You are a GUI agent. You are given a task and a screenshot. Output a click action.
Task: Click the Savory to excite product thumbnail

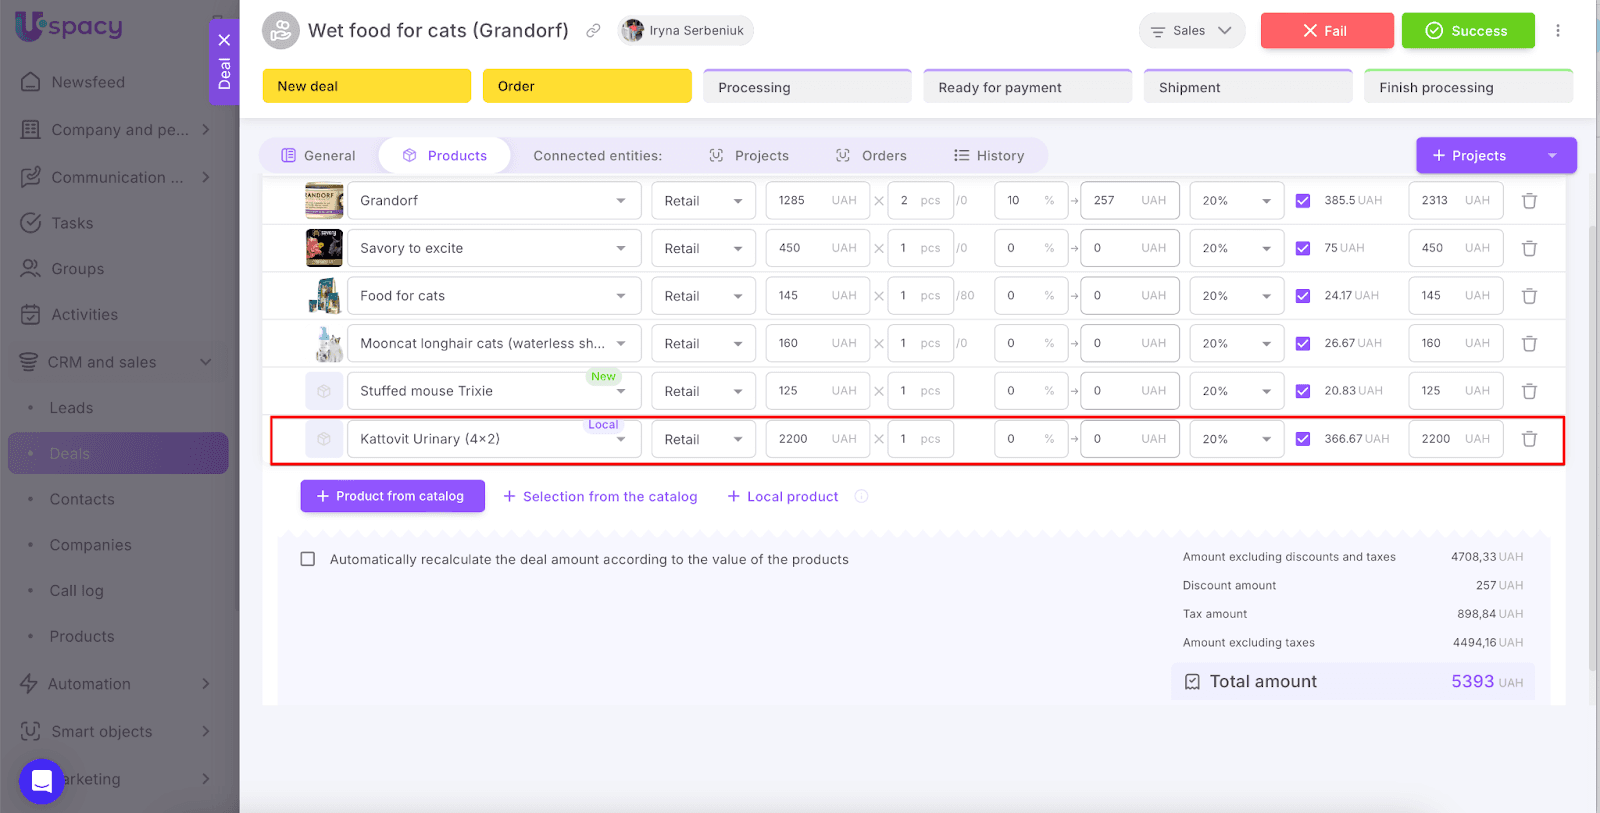pos(324,248)
